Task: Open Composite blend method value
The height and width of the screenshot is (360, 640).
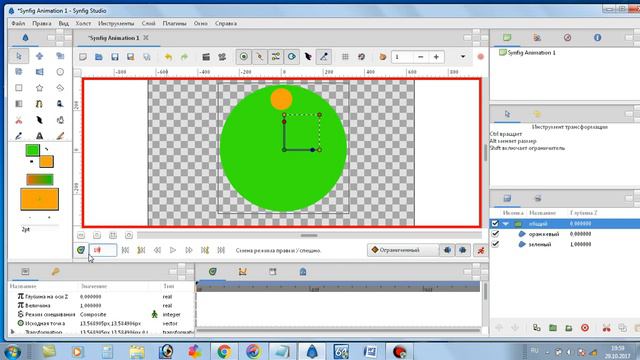Action: click(x=93, y=314)
